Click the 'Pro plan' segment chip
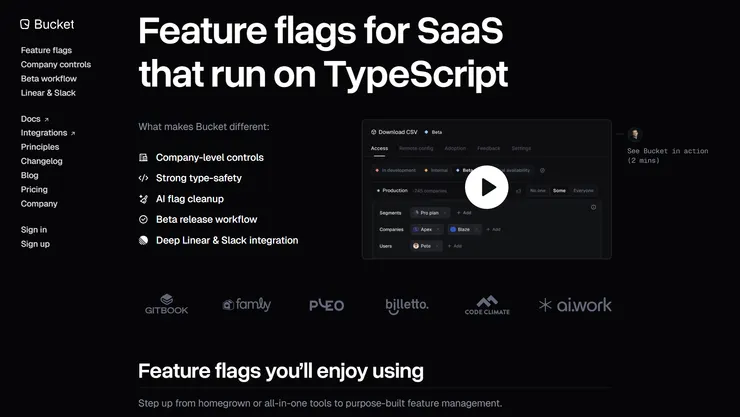The image size is (740, 417). (x=430, y=213)
